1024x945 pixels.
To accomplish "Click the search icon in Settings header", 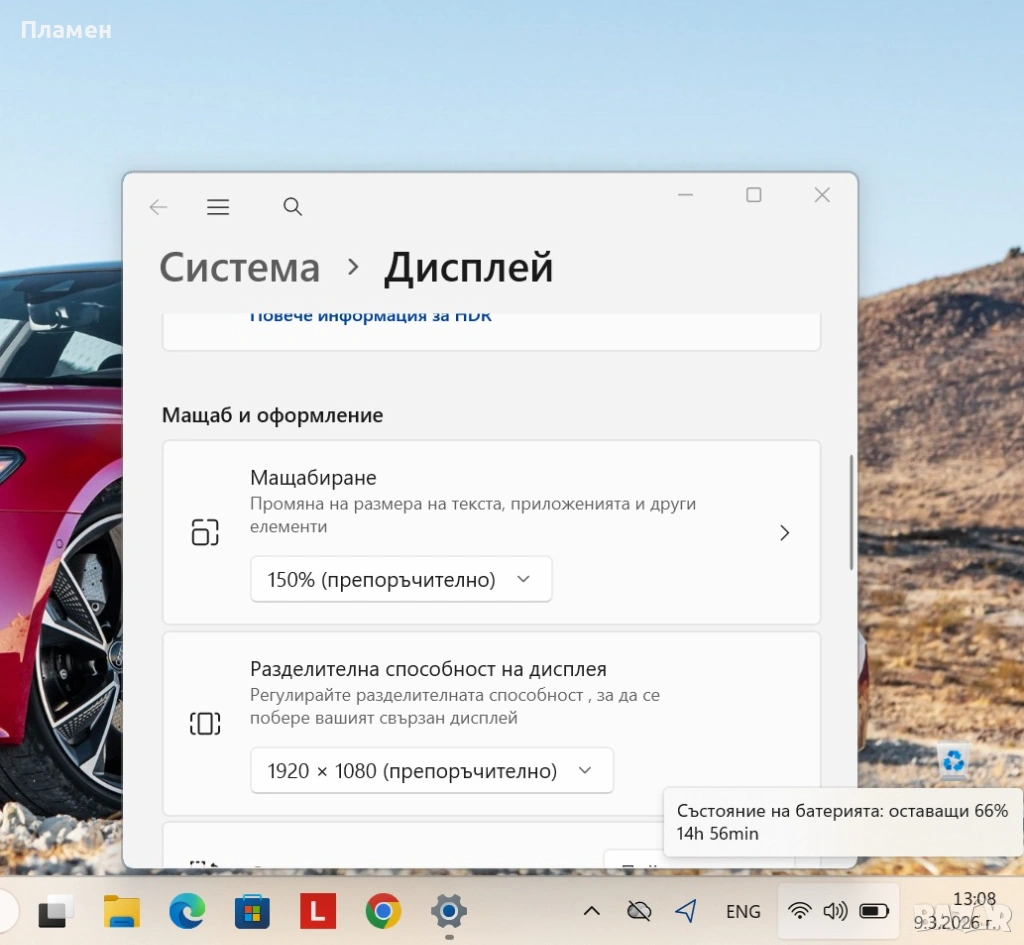I will coord(292,207).
